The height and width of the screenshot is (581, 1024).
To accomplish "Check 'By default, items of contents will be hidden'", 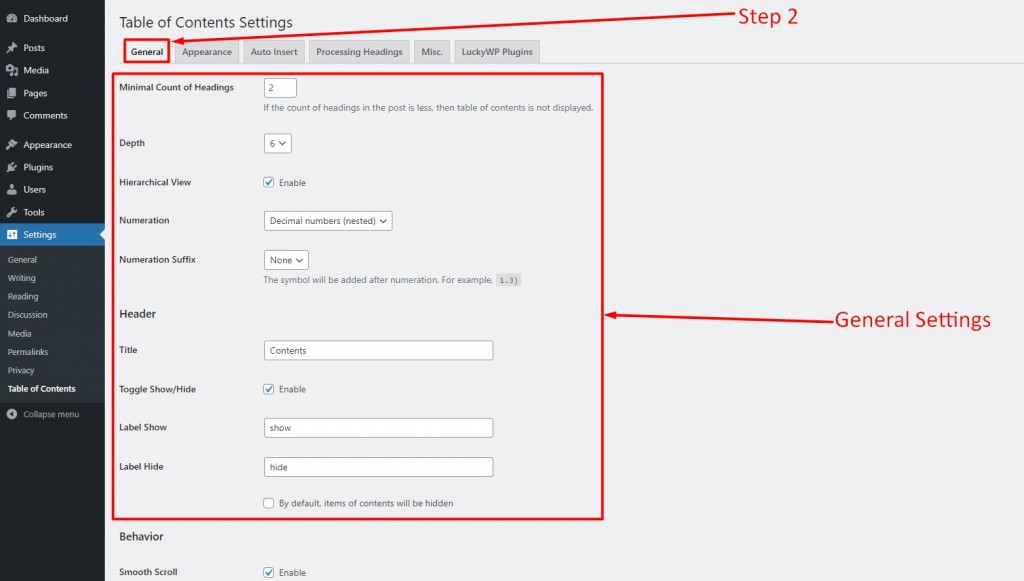I will click(268, 503).
